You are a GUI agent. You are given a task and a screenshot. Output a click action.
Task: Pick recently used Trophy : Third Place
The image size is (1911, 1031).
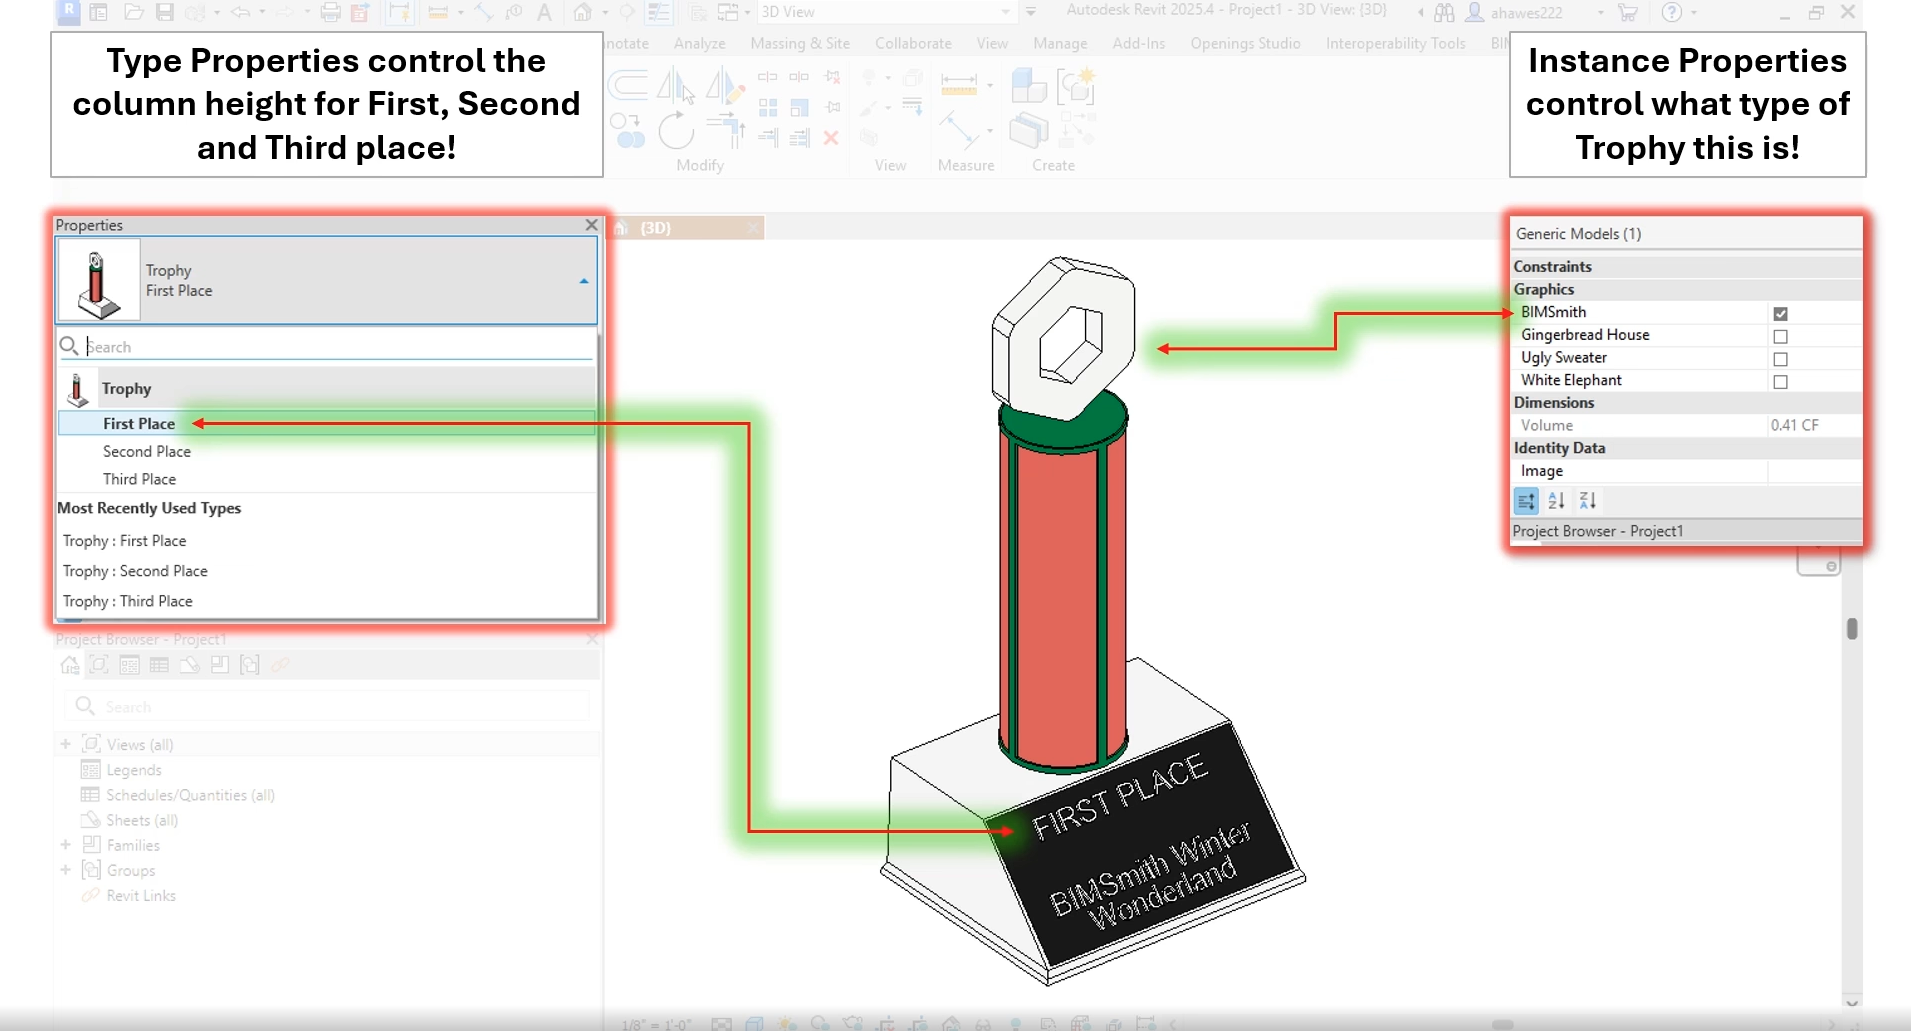click(x=127, y=601)
